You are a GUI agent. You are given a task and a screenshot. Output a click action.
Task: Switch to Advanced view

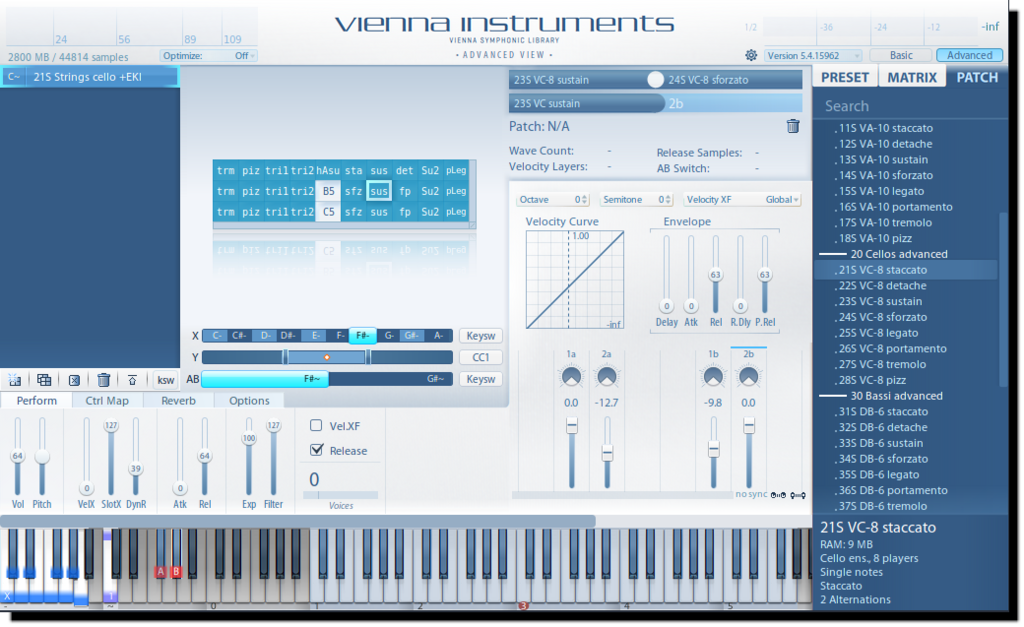969,56
